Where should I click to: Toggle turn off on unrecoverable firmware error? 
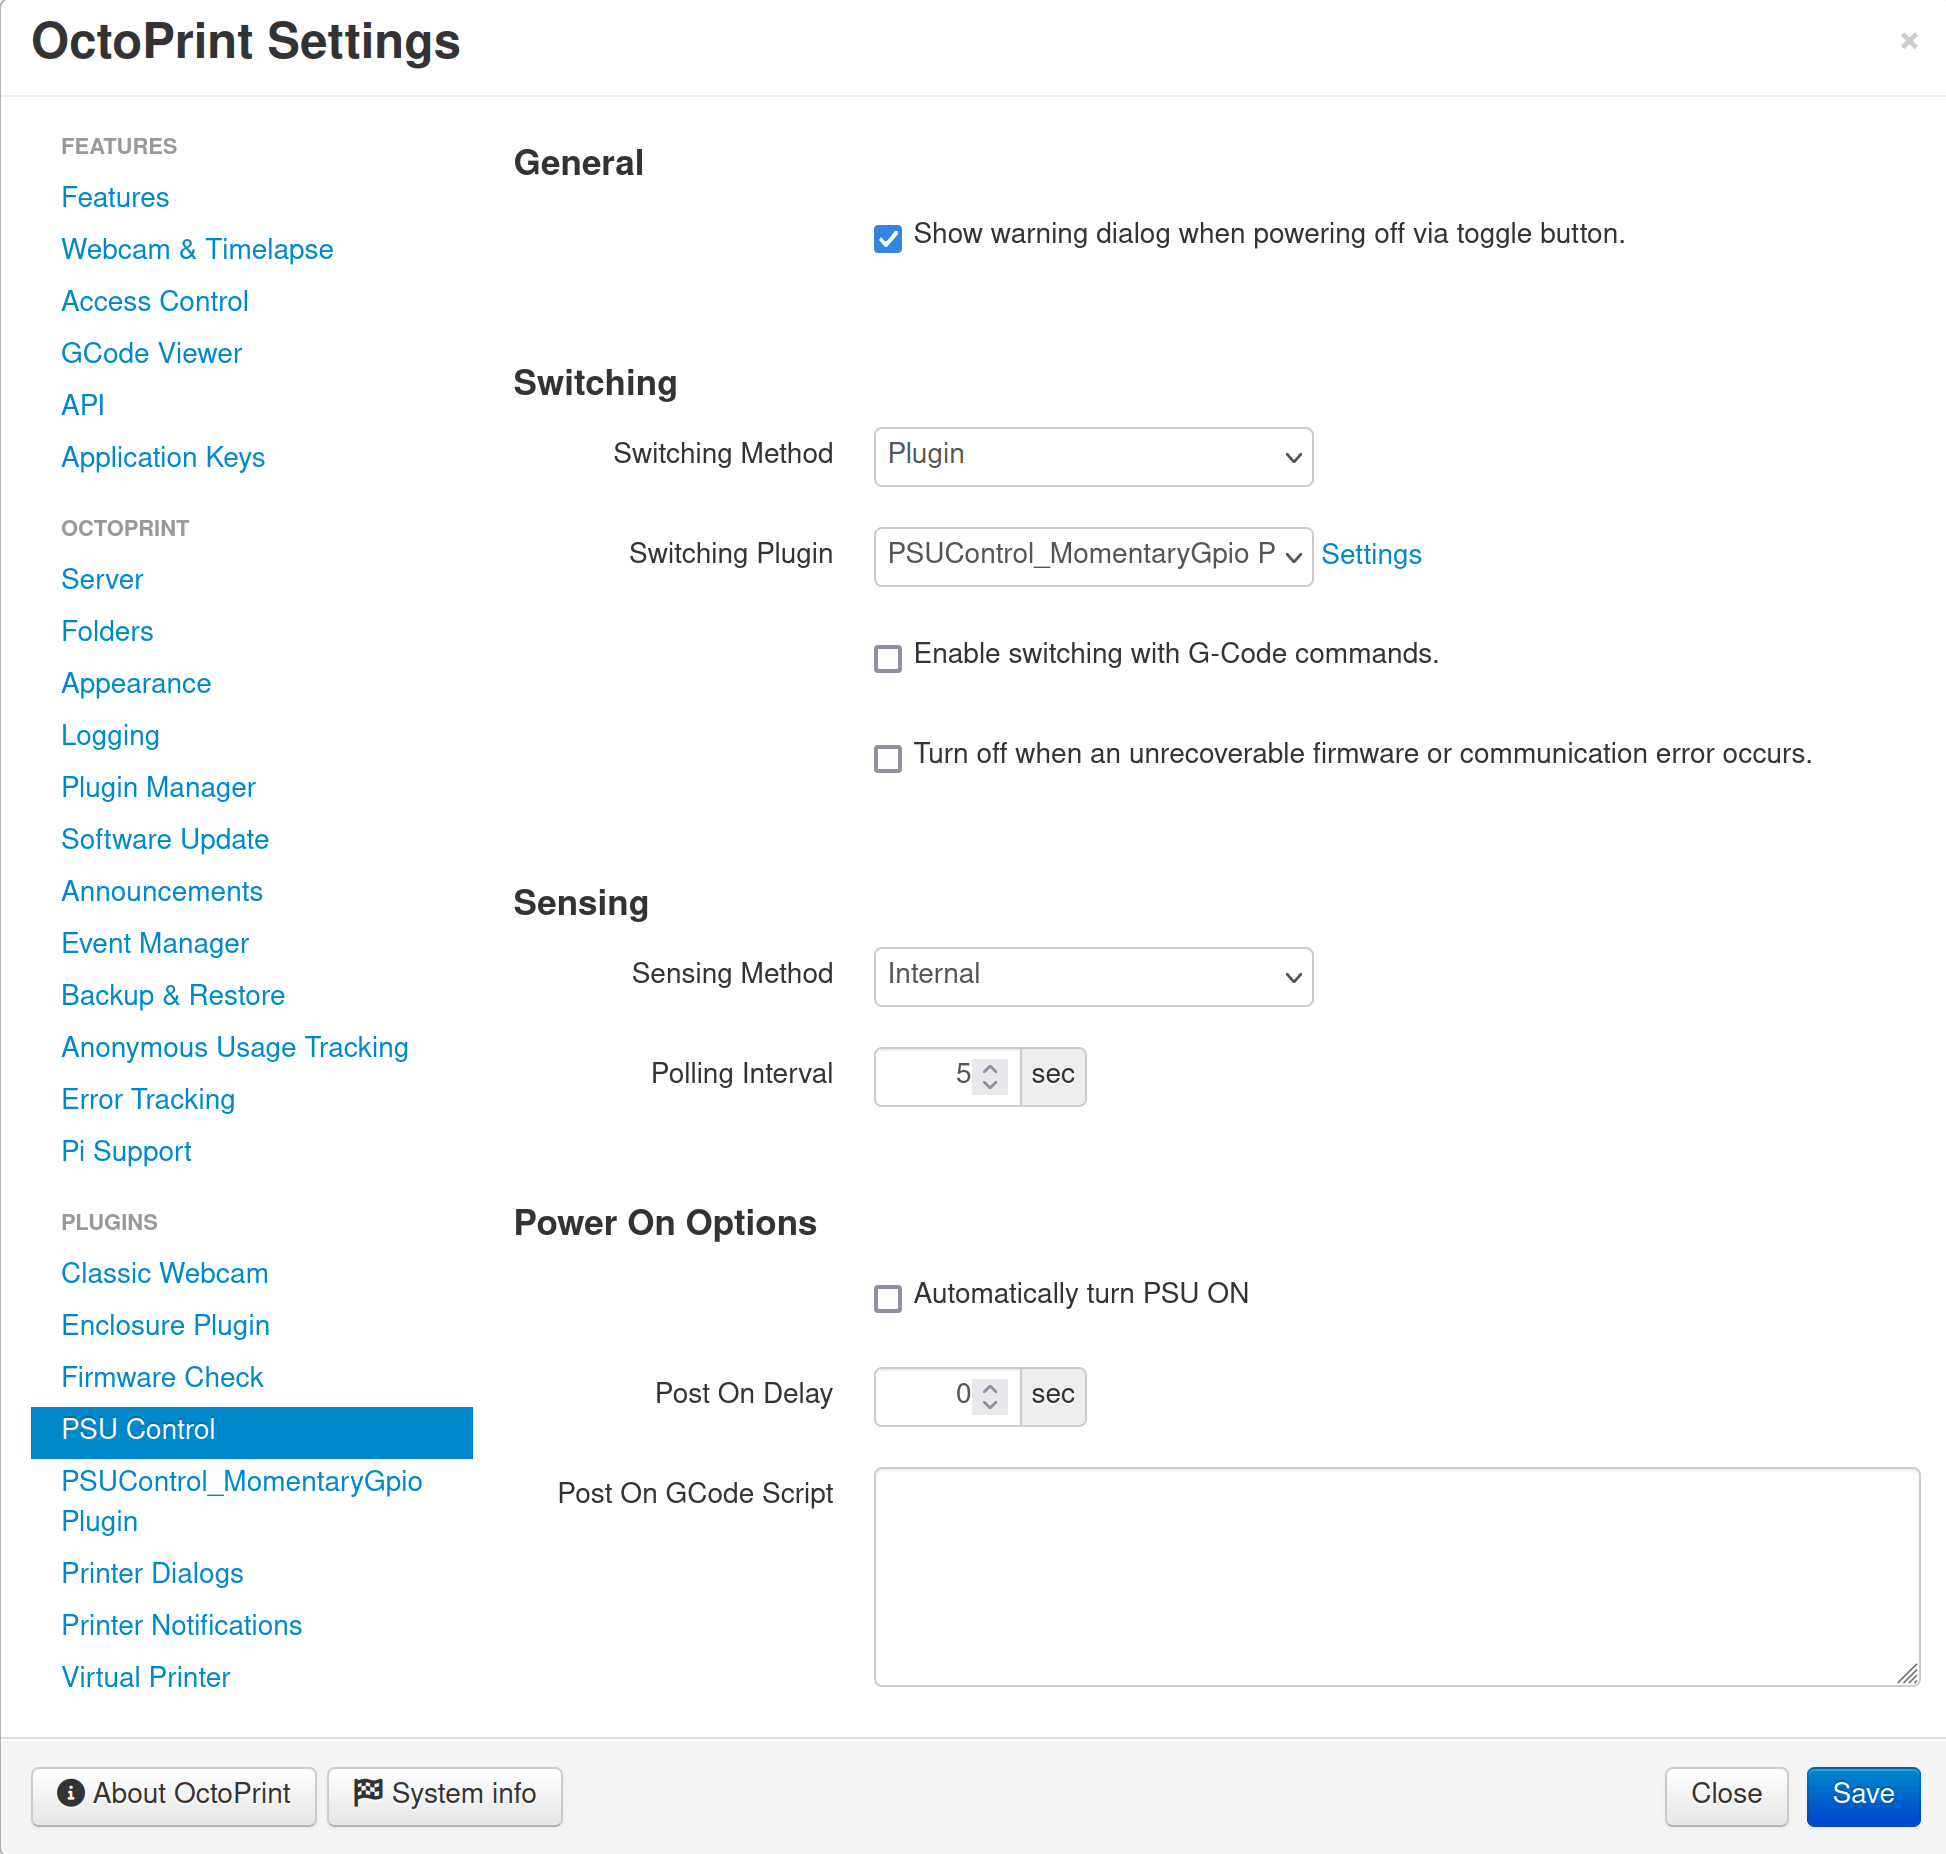point(888,758)
